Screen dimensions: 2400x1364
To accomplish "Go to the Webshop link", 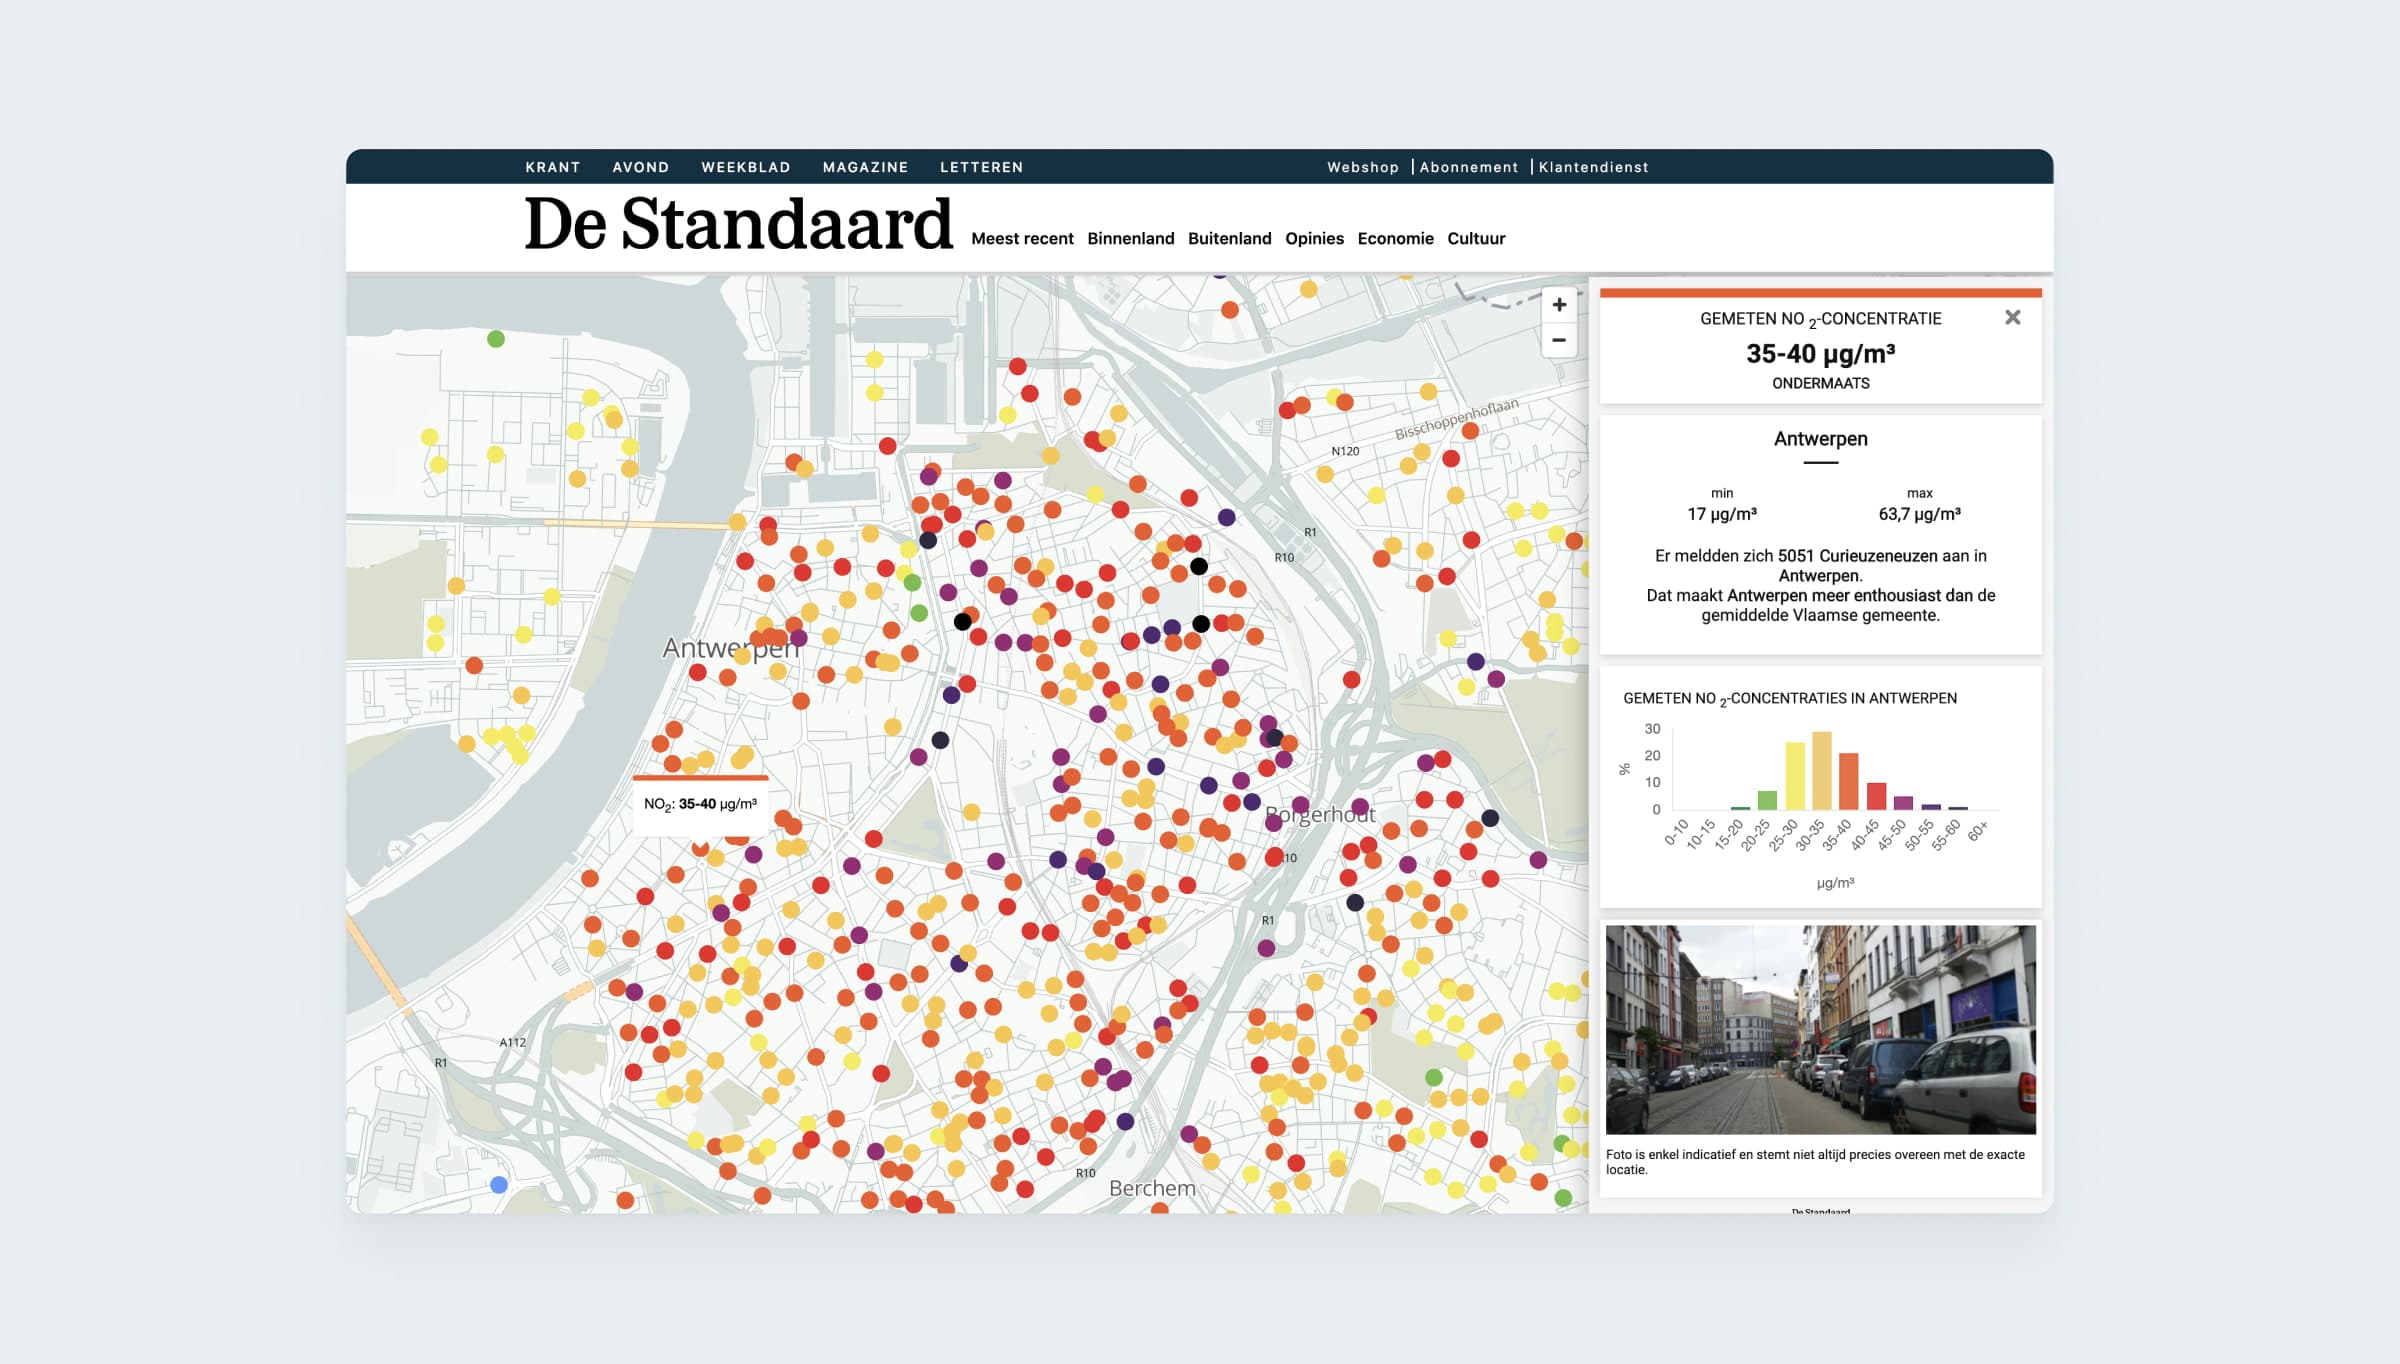I will [x=1363, y=167].
